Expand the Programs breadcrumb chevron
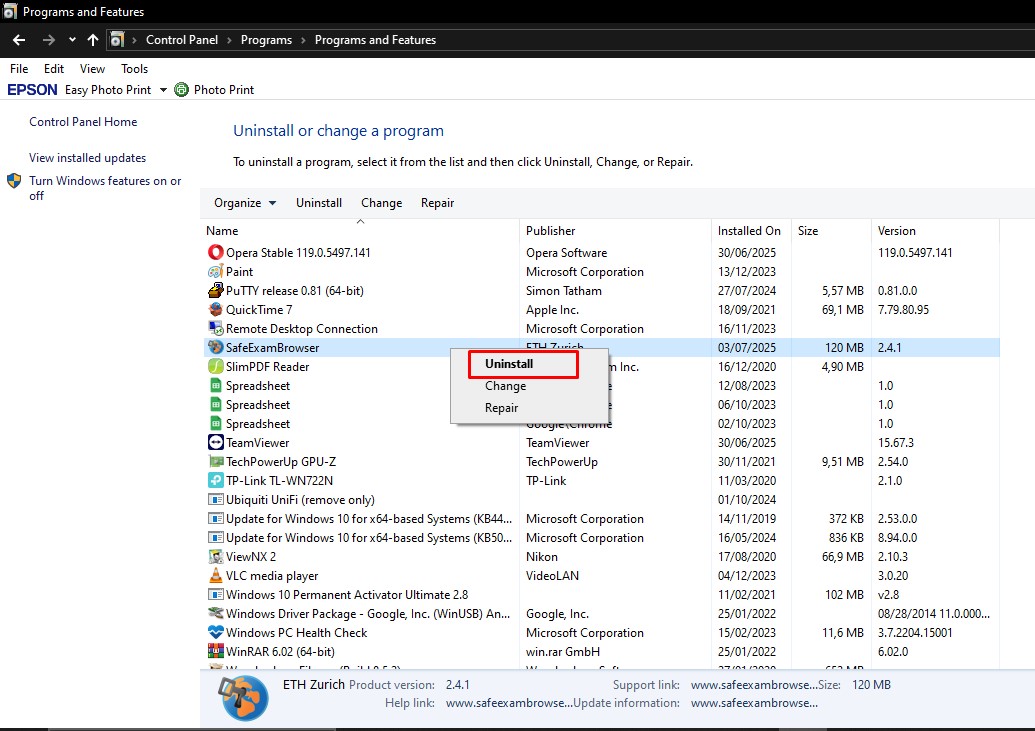Image resolution: width=1035 pixels, height=731 pixels. tap(303, 40)
